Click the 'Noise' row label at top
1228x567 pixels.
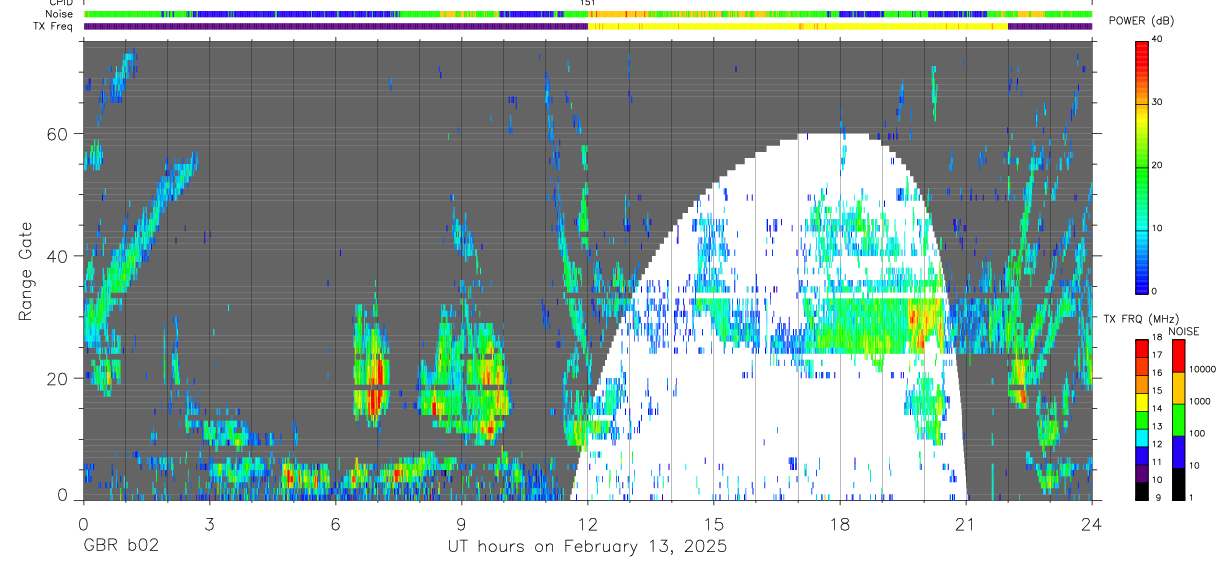point(59,14)
